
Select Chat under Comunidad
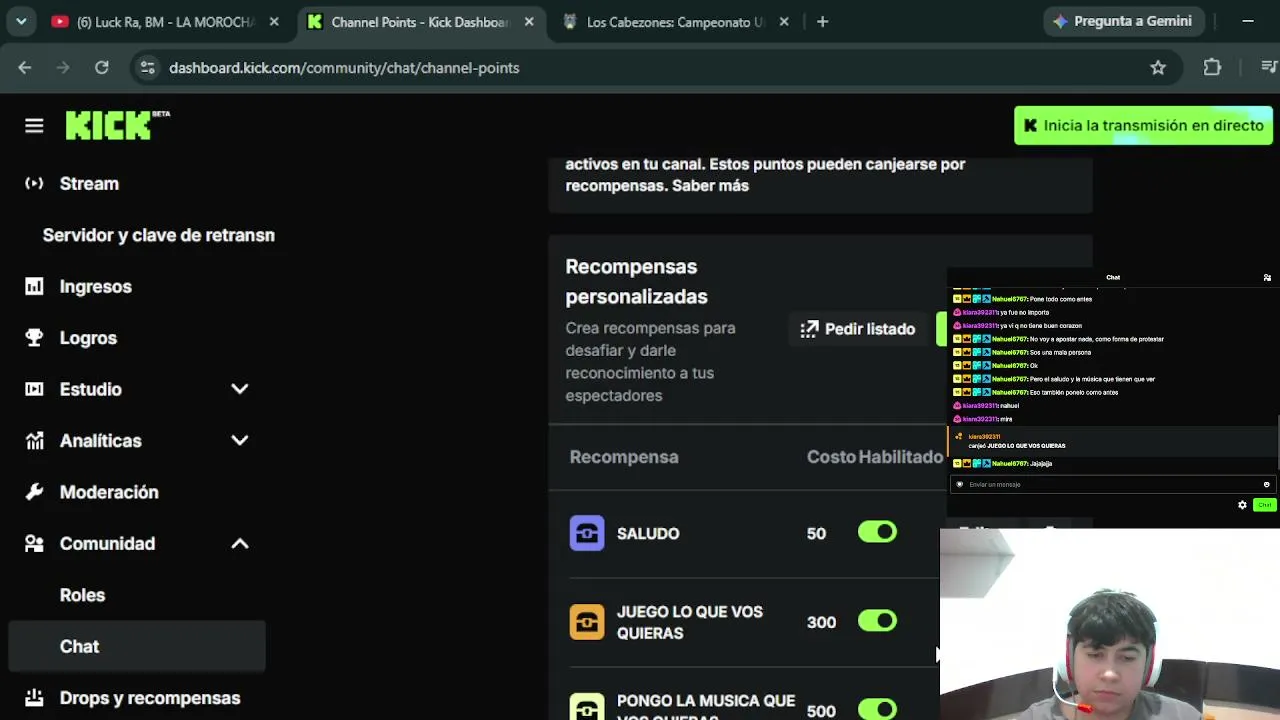[x=136, y=647]
